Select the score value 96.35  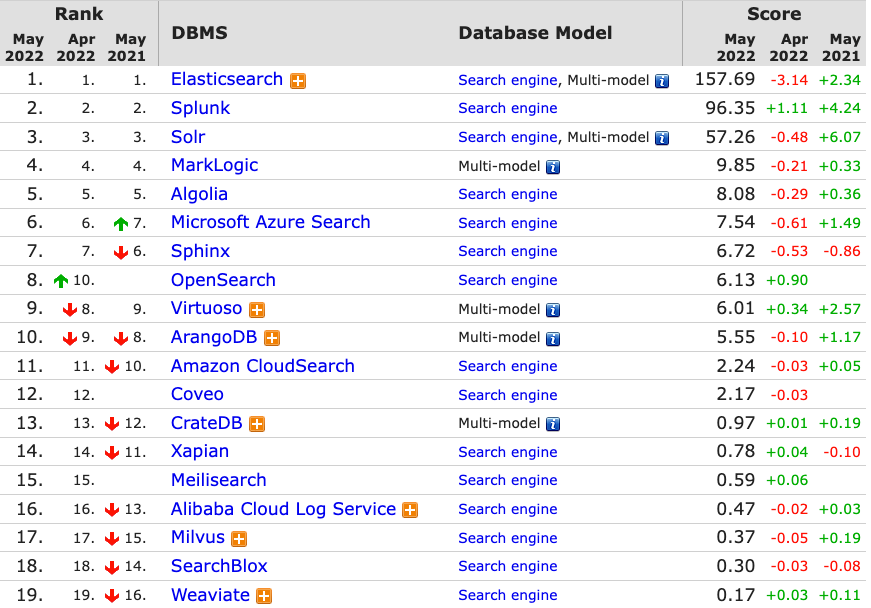[x=730, y=108]
